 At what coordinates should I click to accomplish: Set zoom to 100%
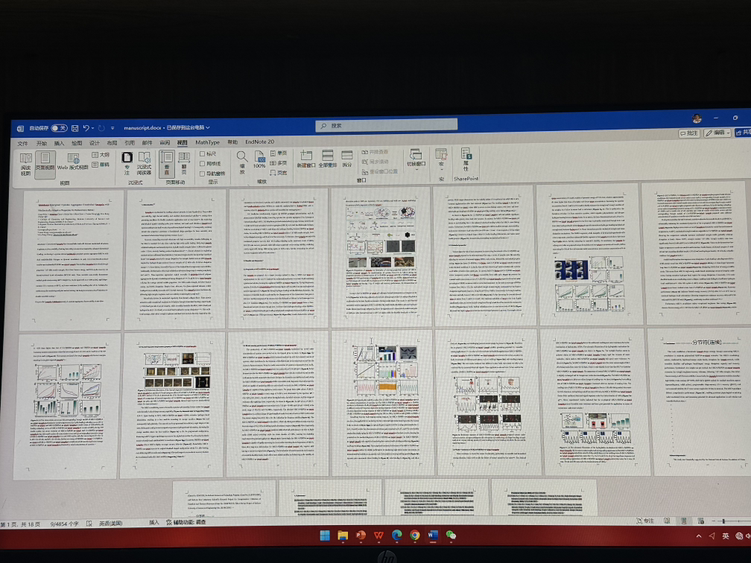[260, 160]
